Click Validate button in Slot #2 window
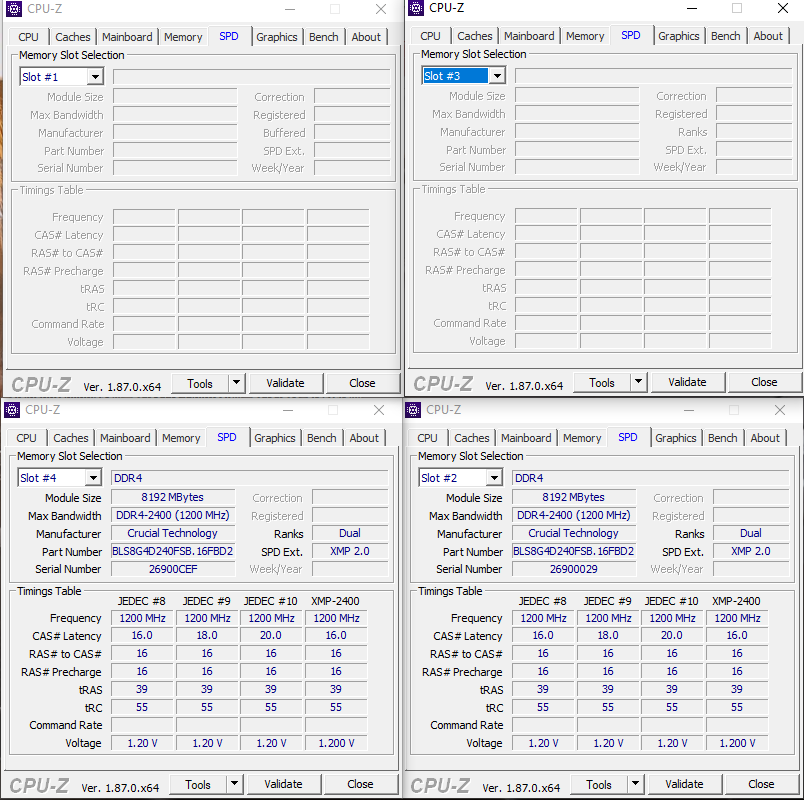This screenshot has width=804, height=800. pos(684,784)
